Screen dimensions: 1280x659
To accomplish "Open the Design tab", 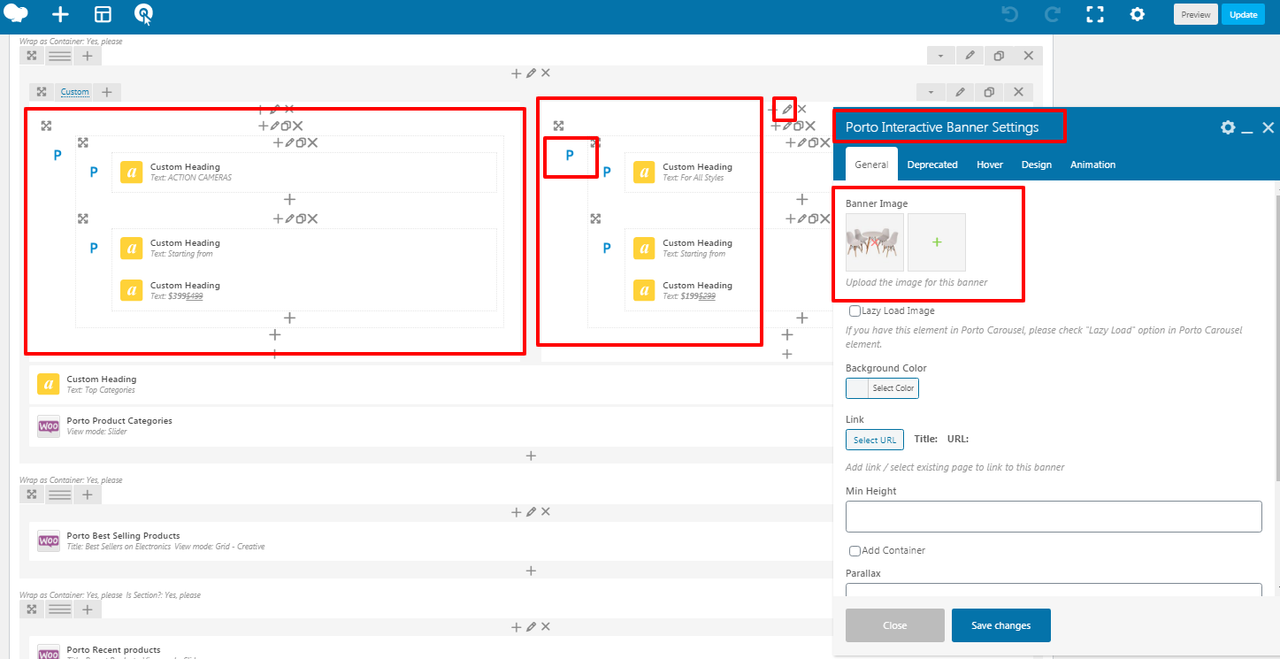I will pos(1036,165).
